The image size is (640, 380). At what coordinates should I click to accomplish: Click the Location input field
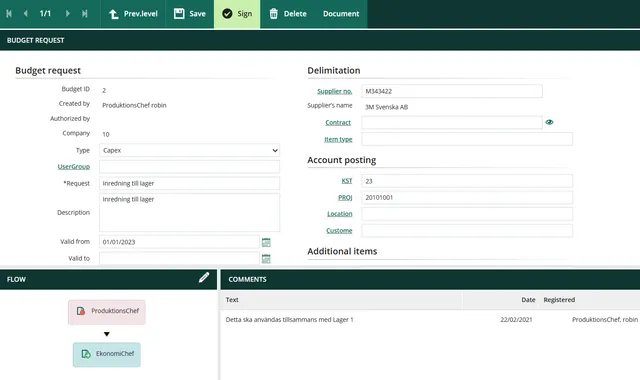pyautogui.click(x=467, y=214)
